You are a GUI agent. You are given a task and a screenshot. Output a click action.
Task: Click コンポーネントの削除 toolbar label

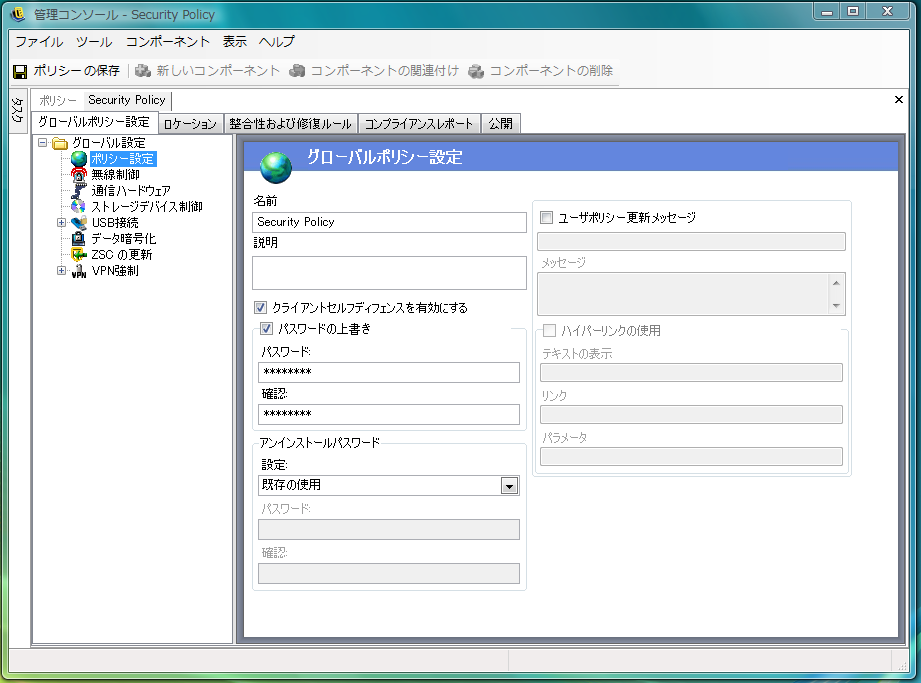pyautogui.click(x=551, y=71)
